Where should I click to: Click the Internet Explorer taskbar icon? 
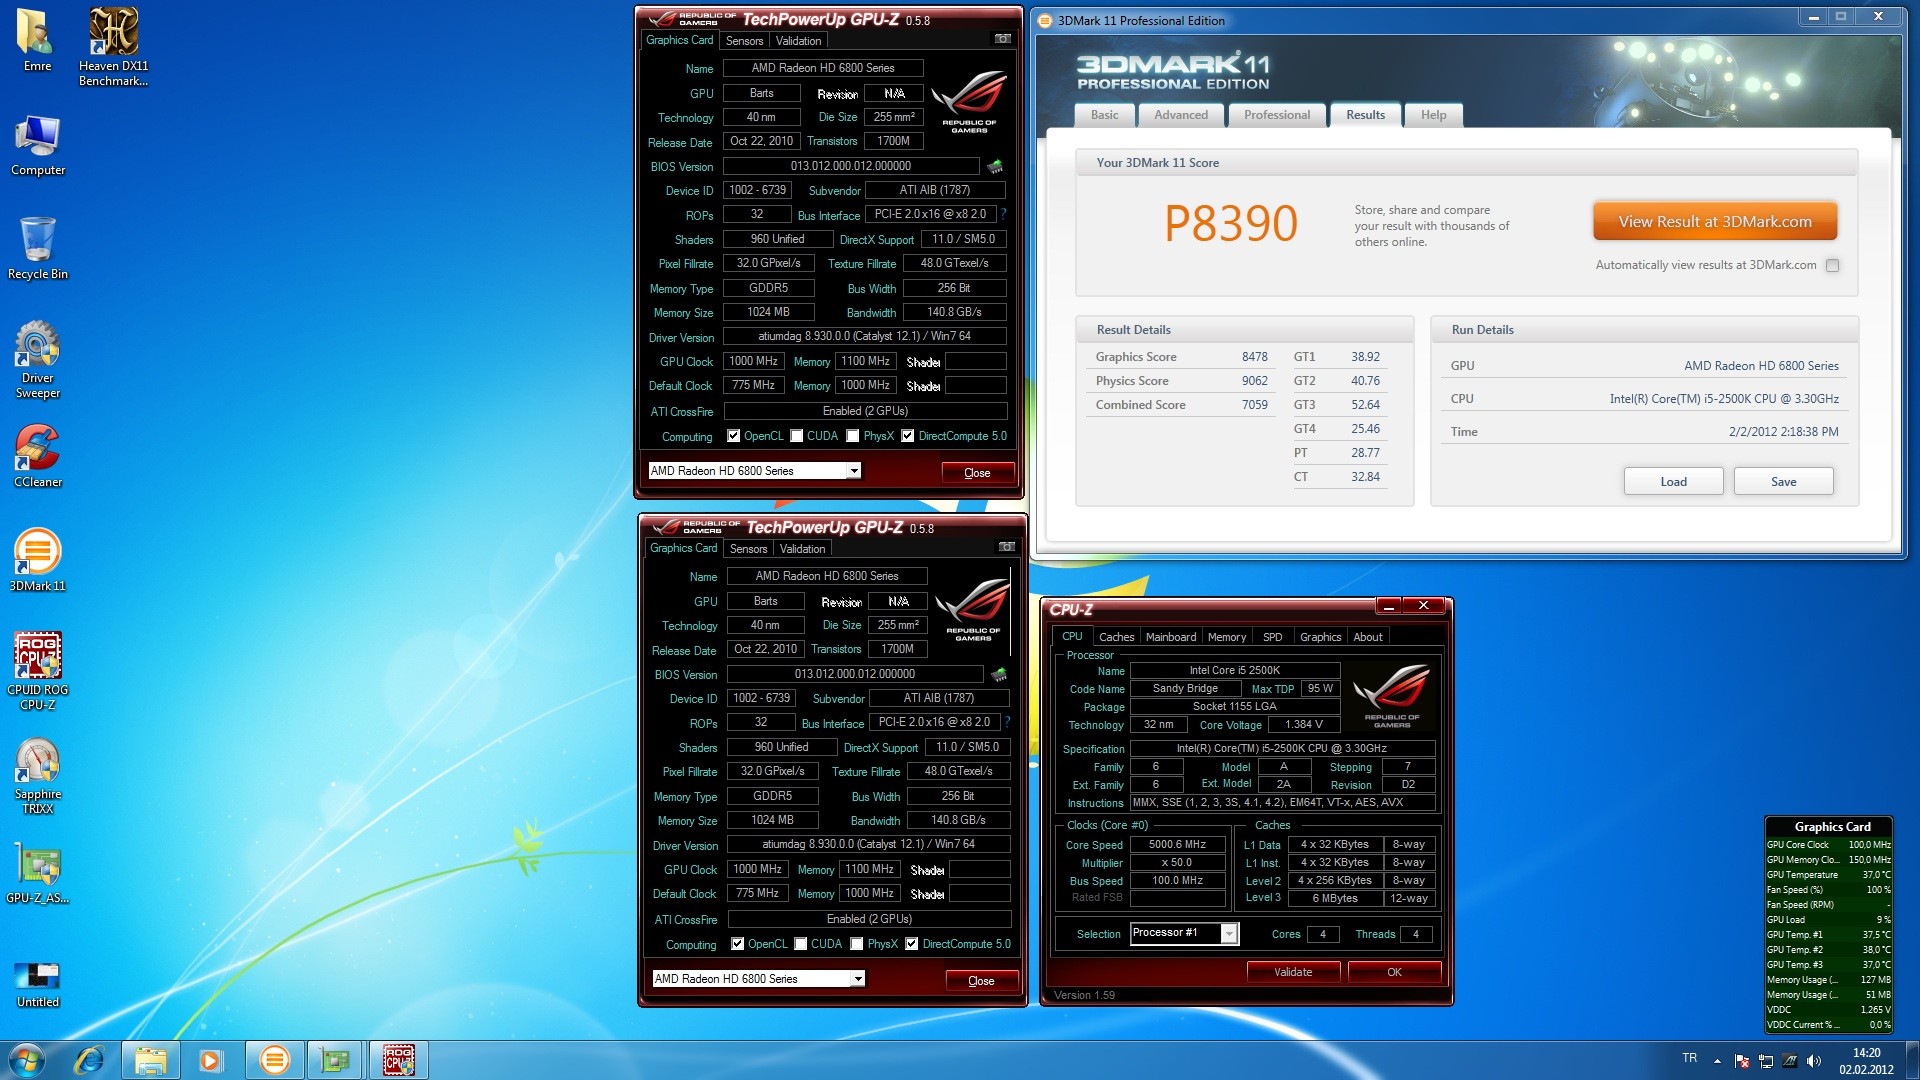pyautogui.click(x=90, y=1060)
